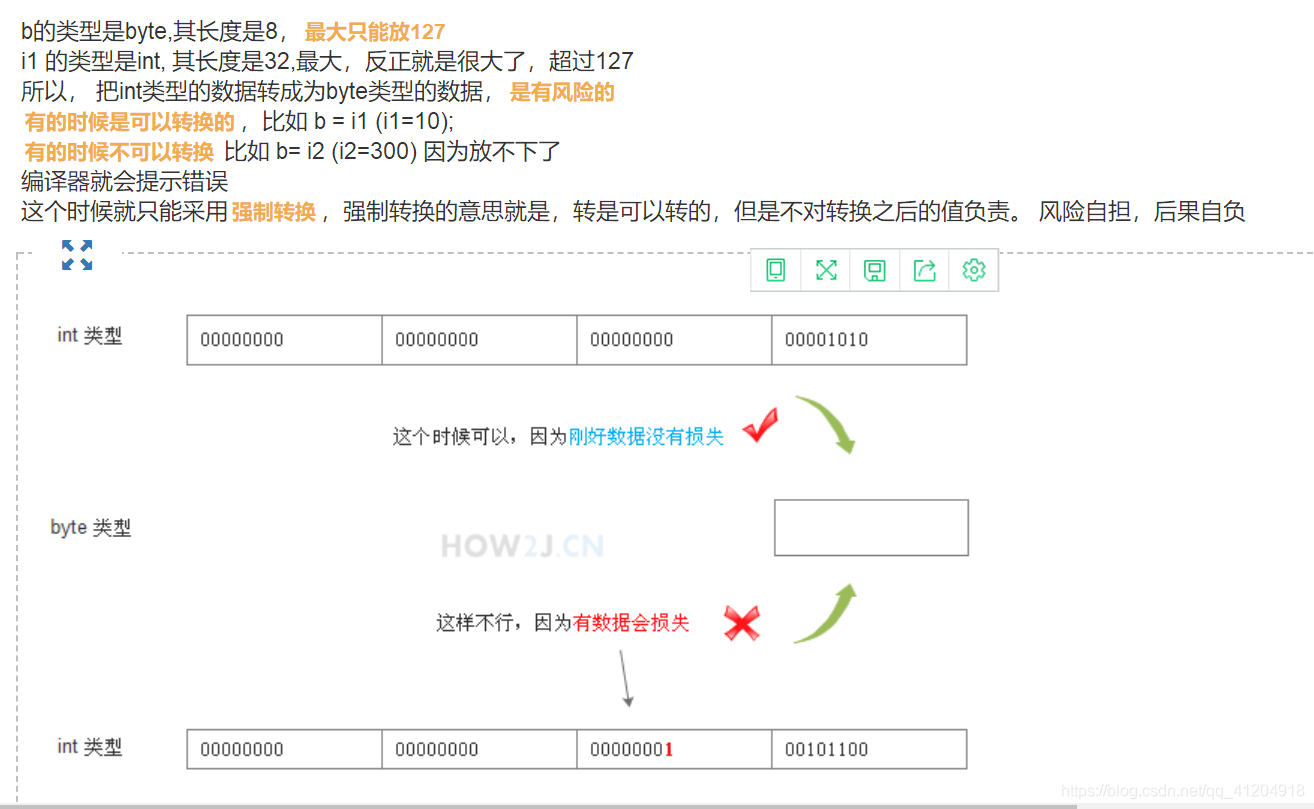The height and width of the screenshot is (809, 1314).
Task: Click the green floppy-disk save icon
Action: tap(875, 270)
